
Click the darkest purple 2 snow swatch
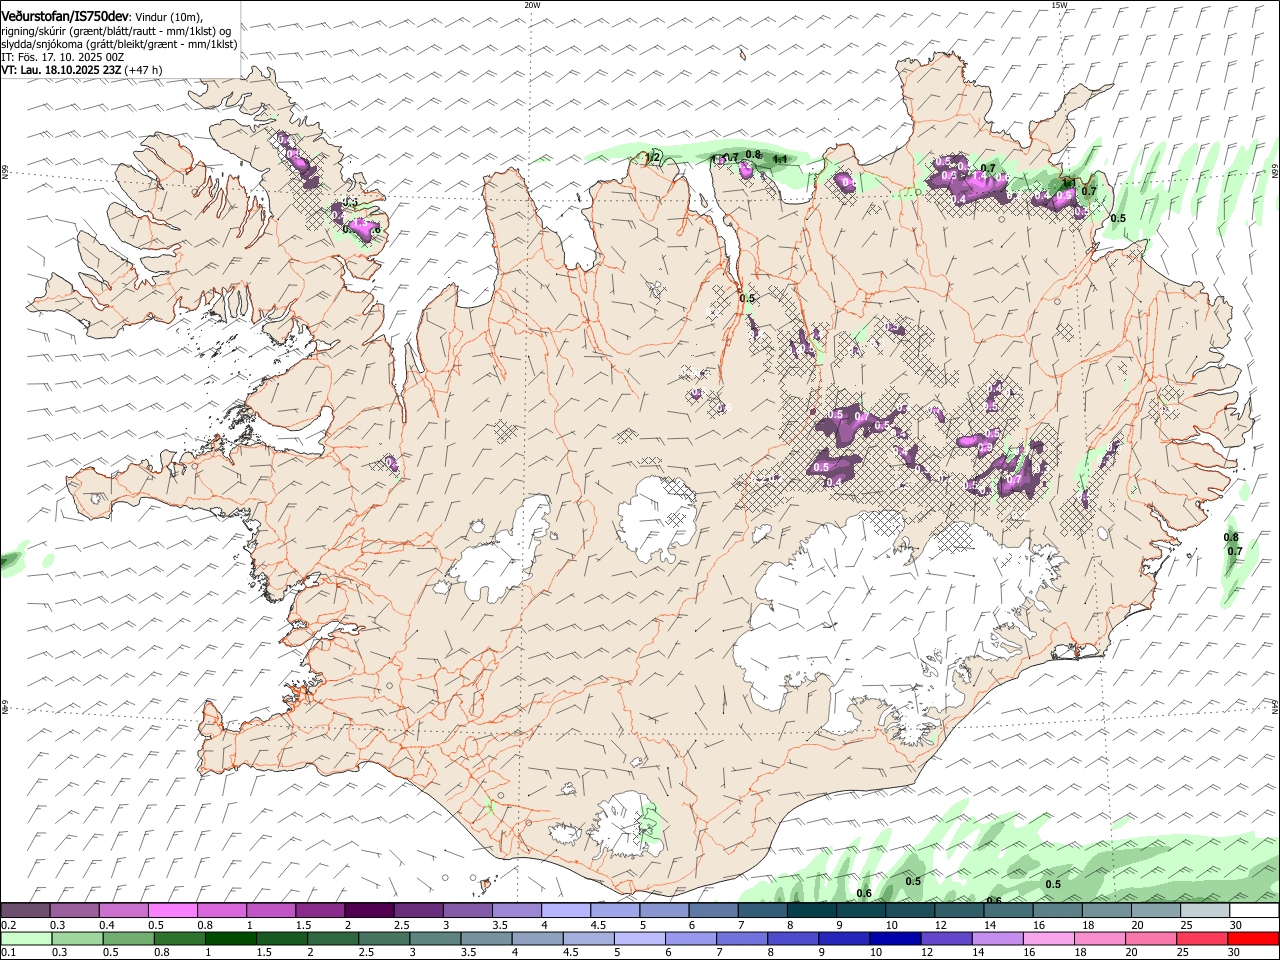tap(369, 911)
